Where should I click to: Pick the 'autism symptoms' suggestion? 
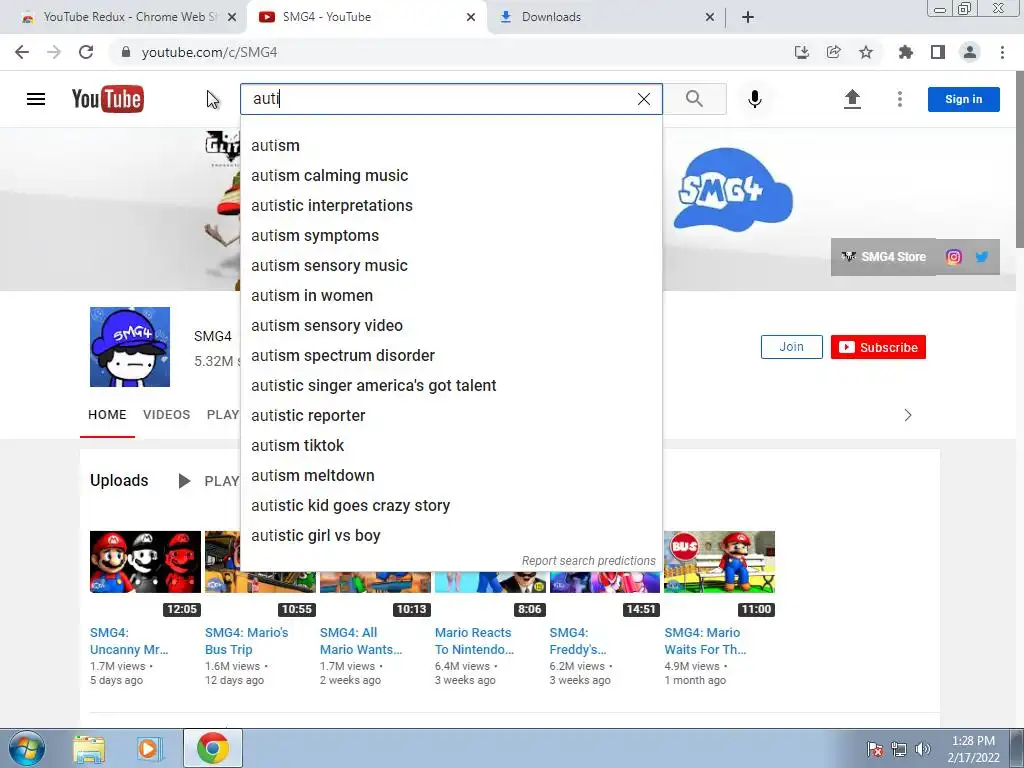pyautogui.click(x=451, y=236)
